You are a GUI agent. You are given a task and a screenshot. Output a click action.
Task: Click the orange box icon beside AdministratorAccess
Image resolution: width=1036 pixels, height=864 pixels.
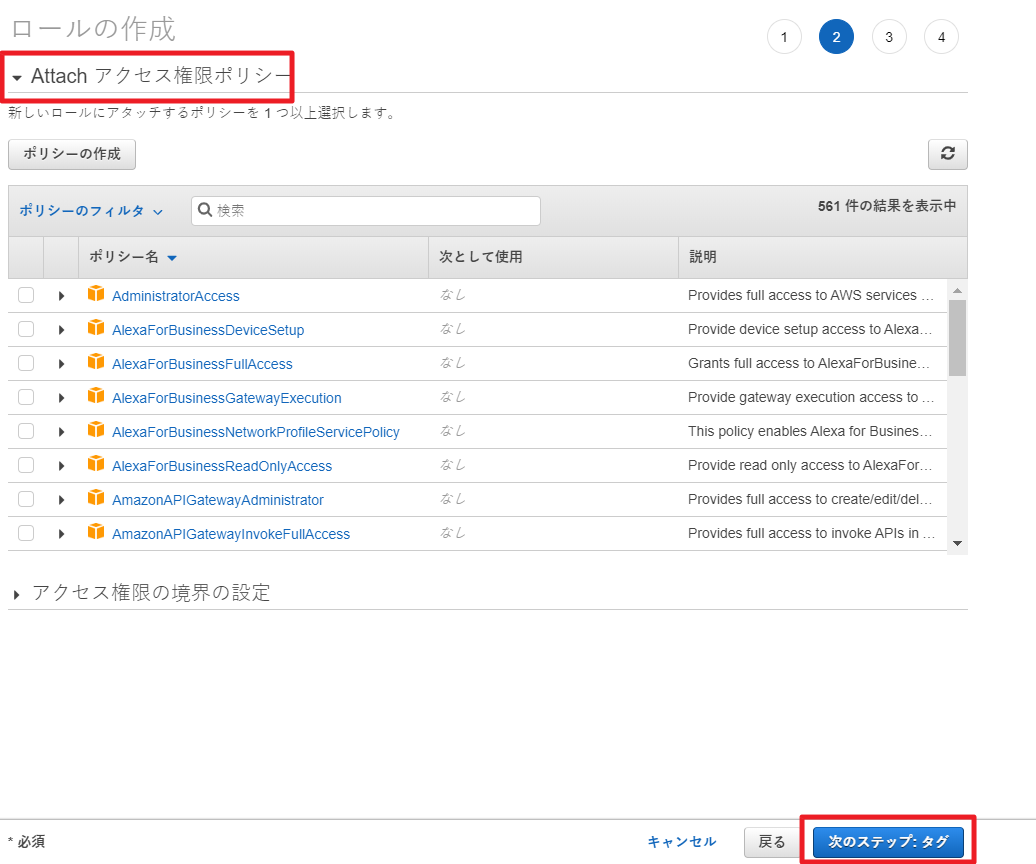coord(96,294)
